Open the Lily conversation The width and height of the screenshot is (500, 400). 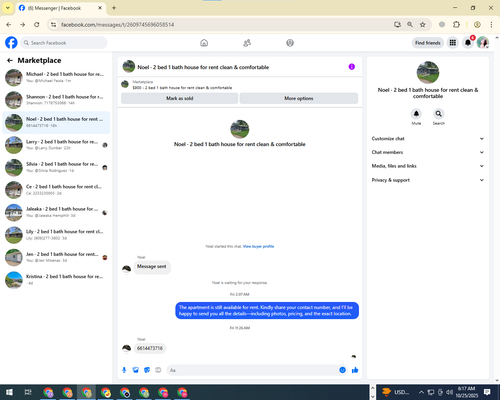[56, 235]
